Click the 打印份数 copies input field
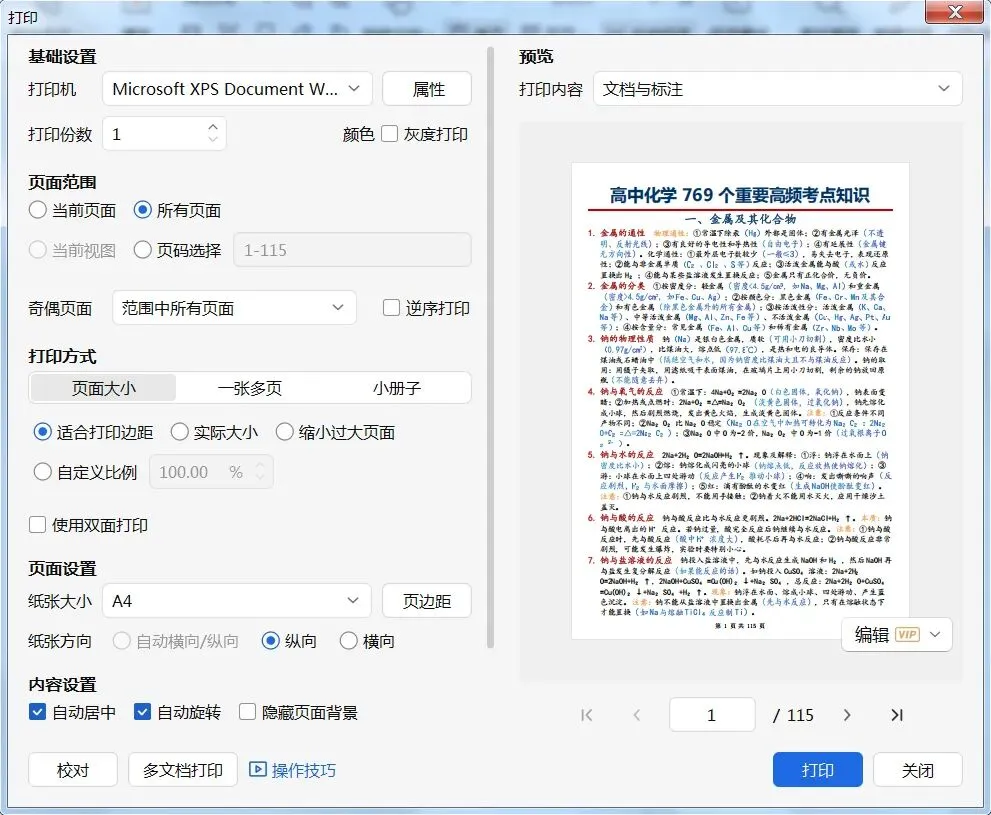Viewport: 991px width, 815px height. click(x=164, y=133)
